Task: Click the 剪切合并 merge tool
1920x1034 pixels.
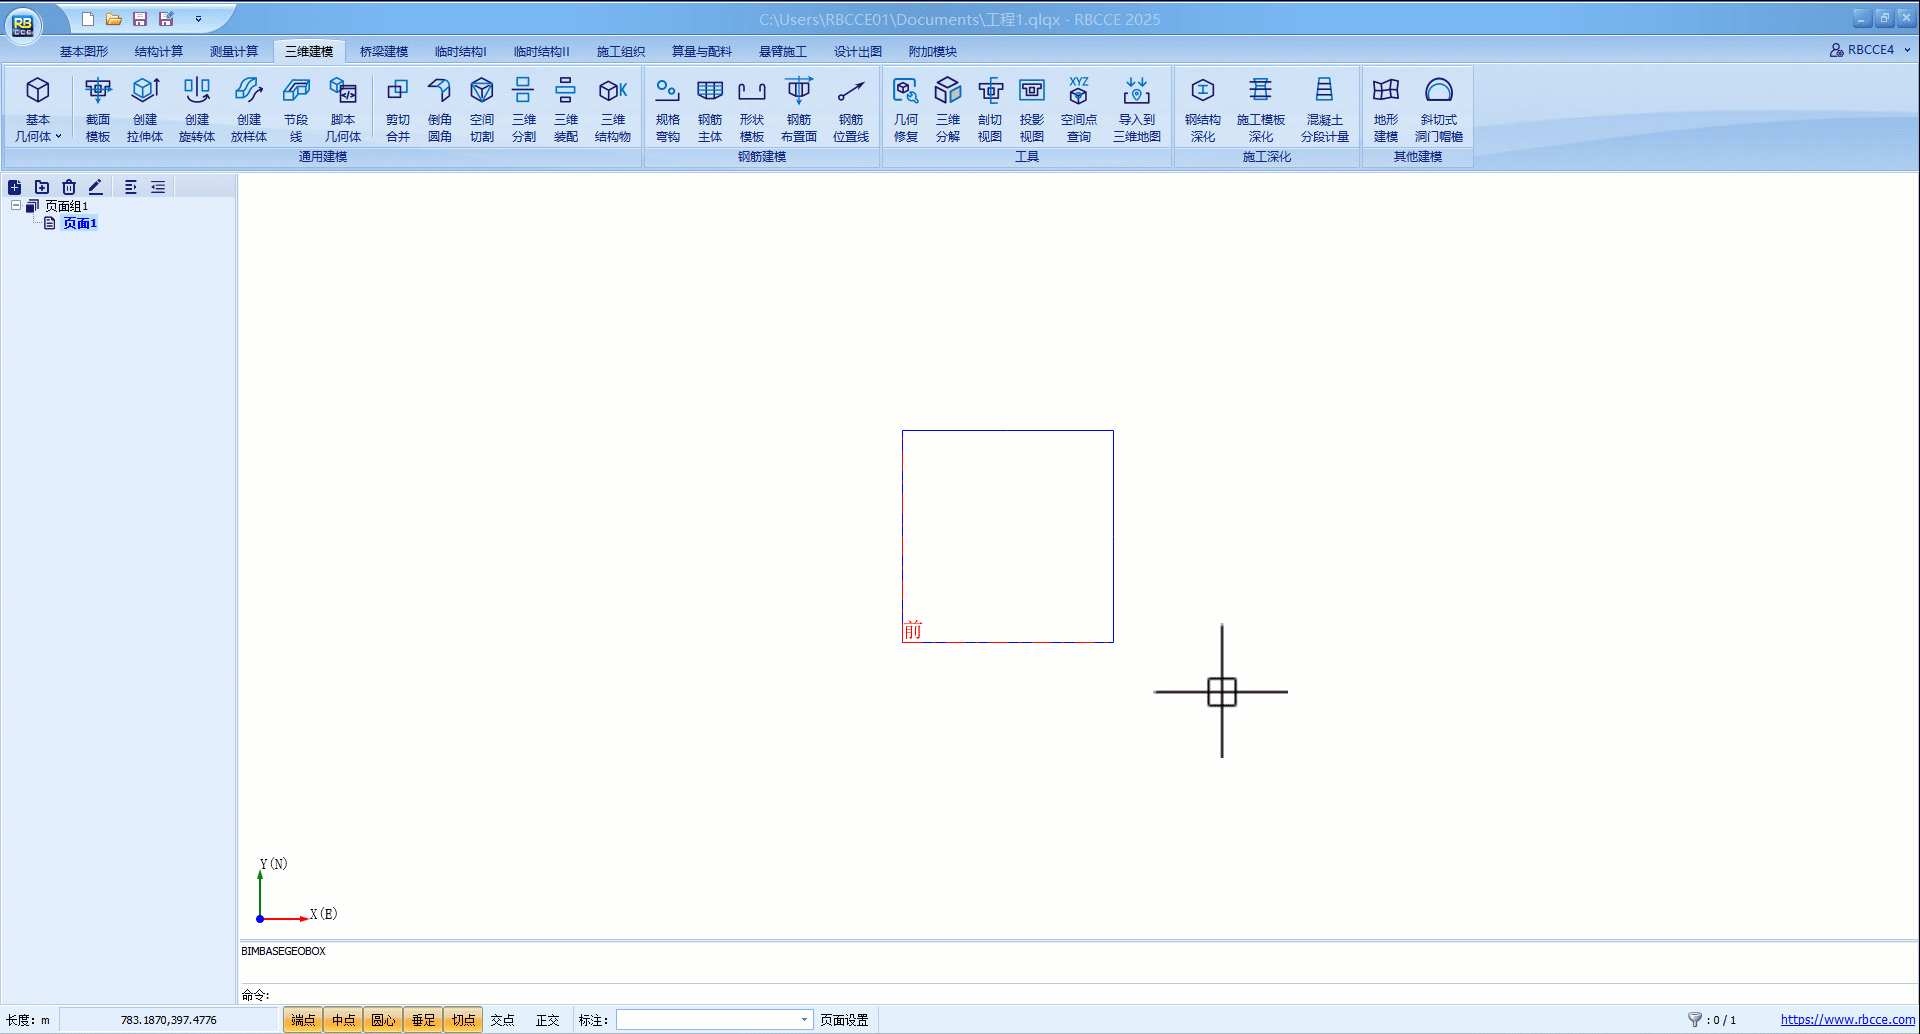Action: click(398, 109)
